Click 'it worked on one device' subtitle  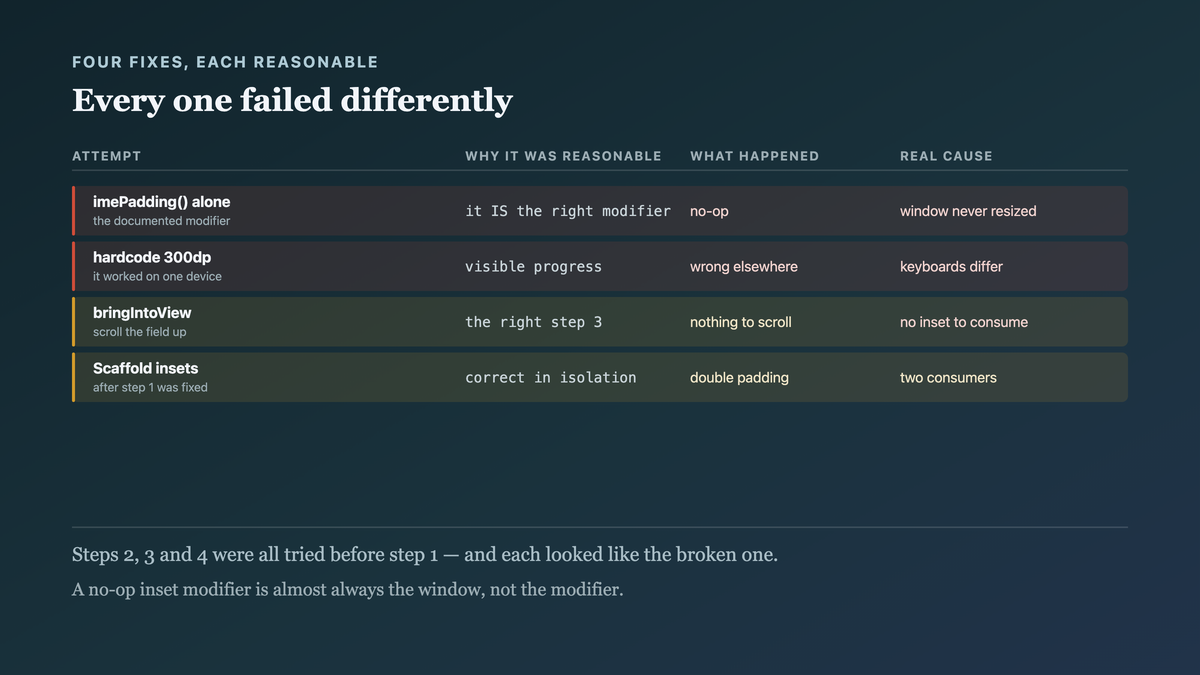157,276
